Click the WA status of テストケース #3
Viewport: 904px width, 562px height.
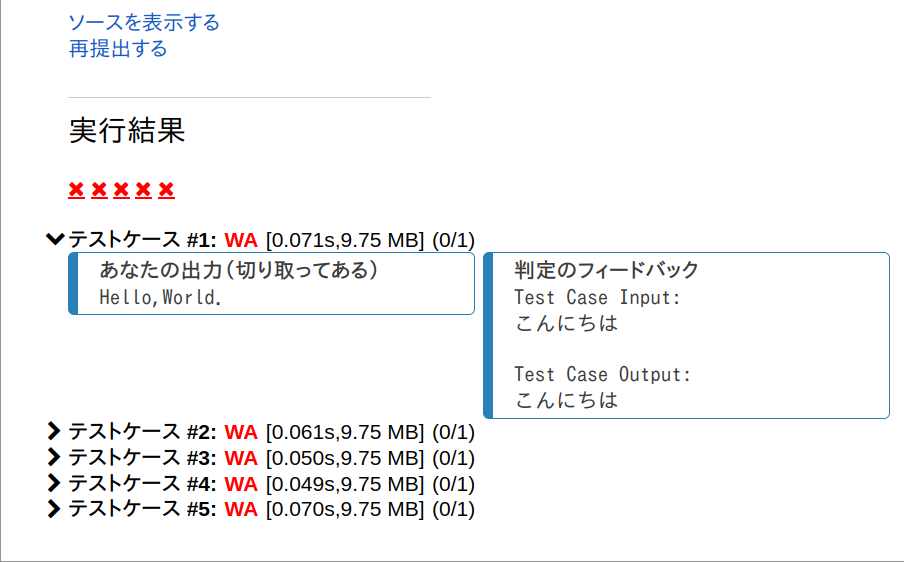pyautogui.click(x=241, y=458)
